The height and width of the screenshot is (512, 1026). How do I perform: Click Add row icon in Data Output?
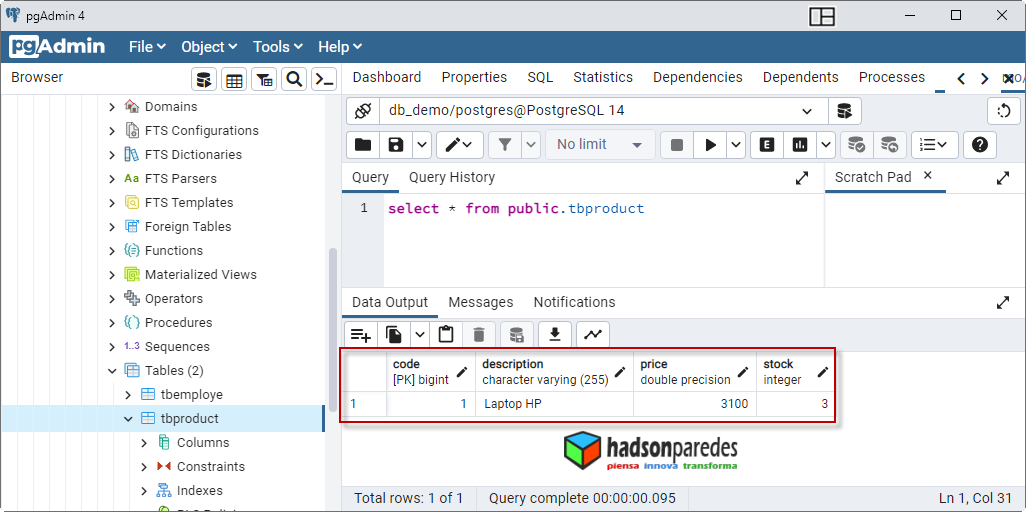(x=361, y=335)
